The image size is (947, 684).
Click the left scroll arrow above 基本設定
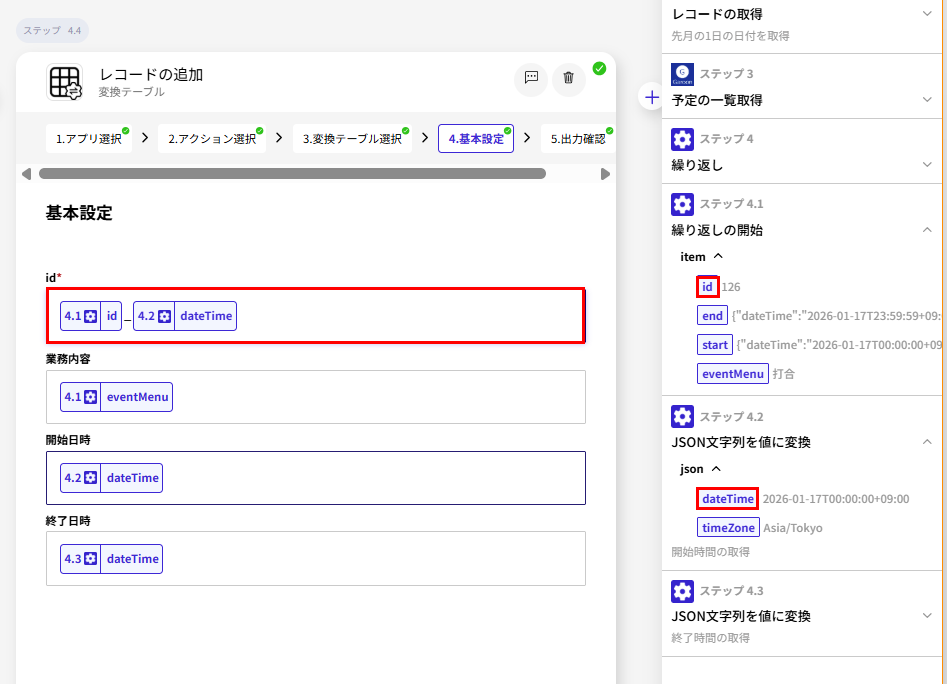click(25, 173)
